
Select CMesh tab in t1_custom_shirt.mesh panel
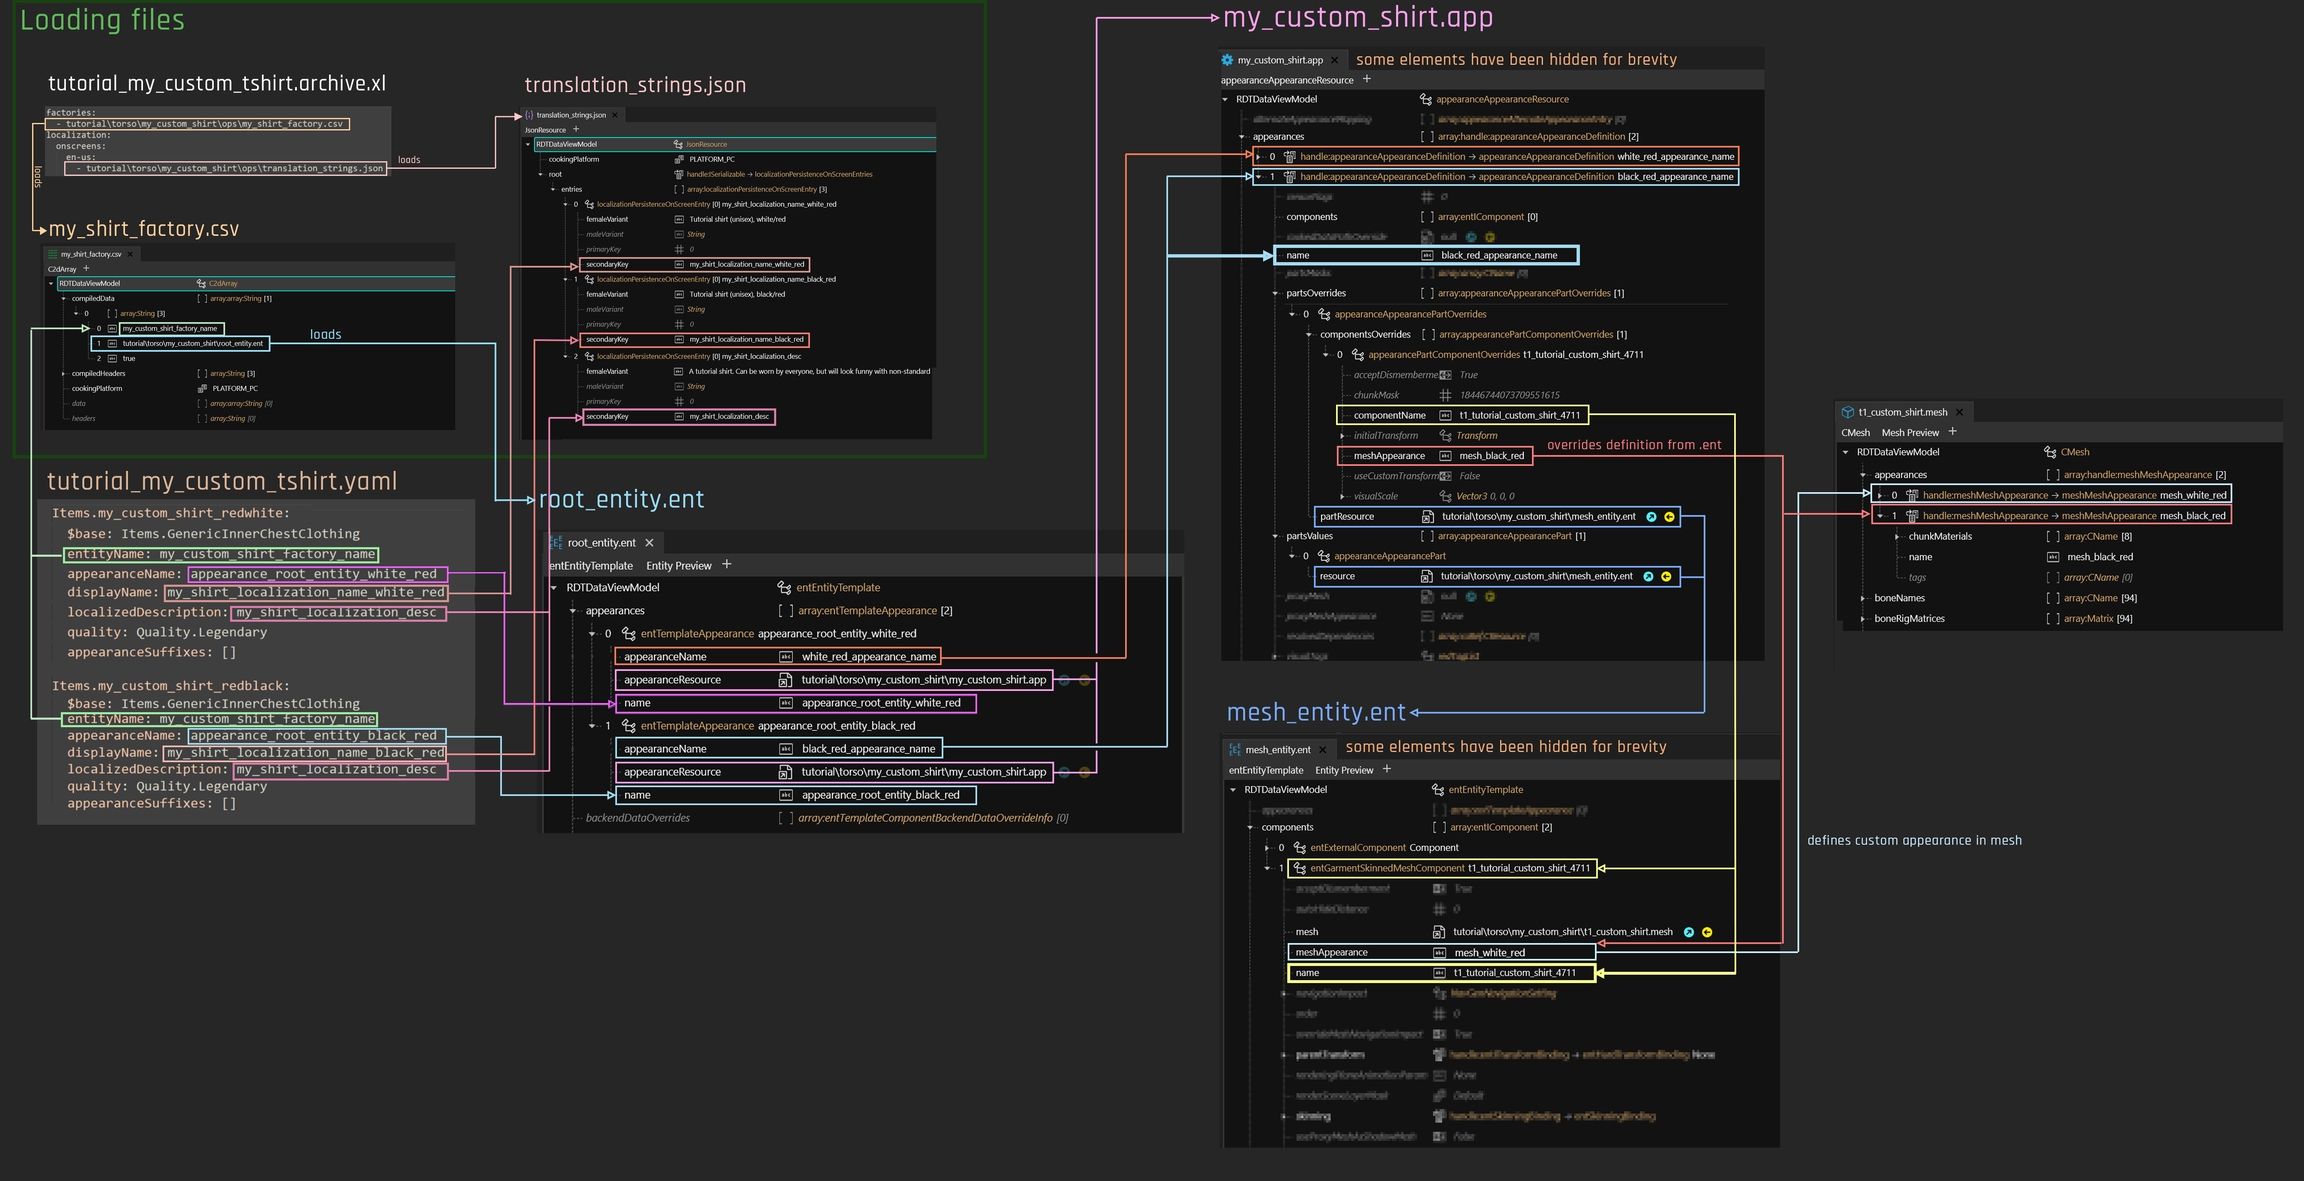(1855, 433)
